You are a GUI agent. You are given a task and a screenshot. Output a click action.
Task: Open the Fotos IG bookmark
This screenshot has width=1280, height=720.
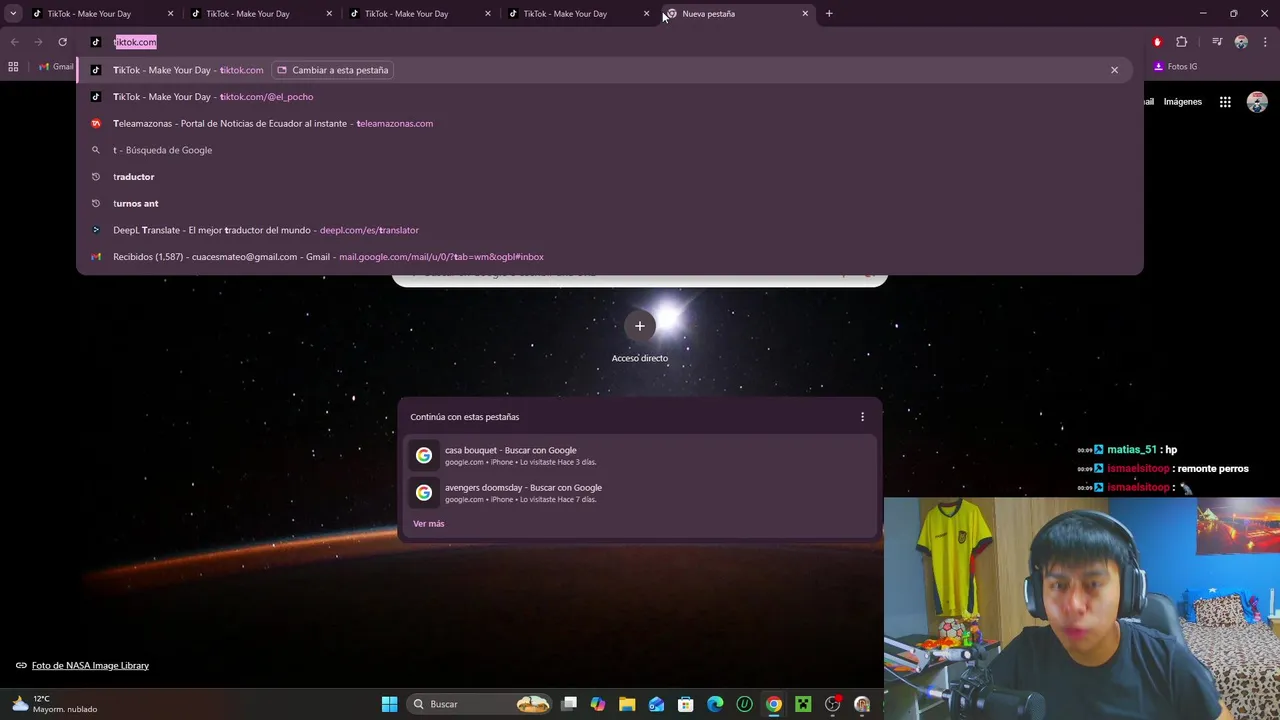tap(1175, 67)
